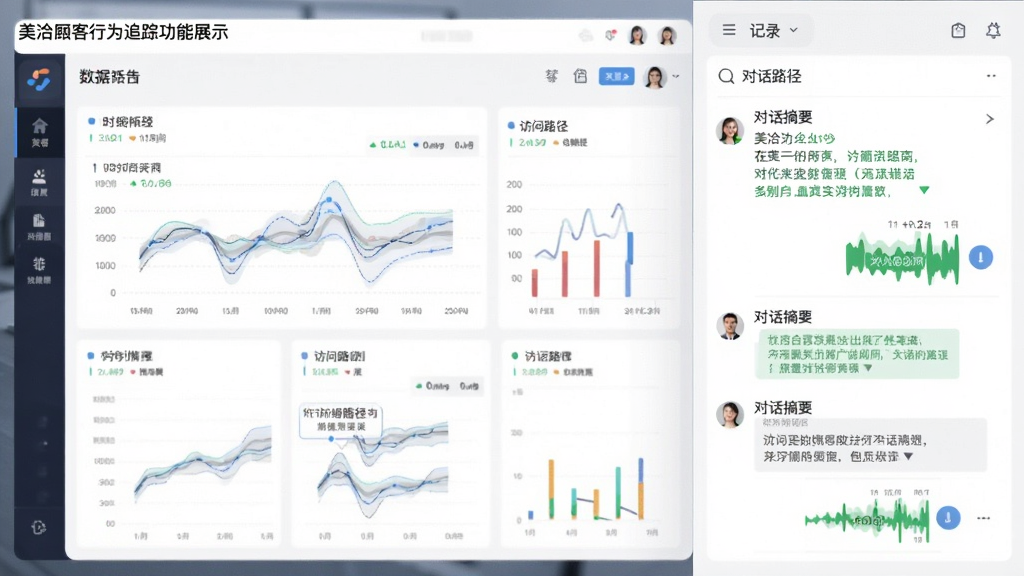
Task: Click the faint cloud icon in the top bar
Action: tap(586, 35)
